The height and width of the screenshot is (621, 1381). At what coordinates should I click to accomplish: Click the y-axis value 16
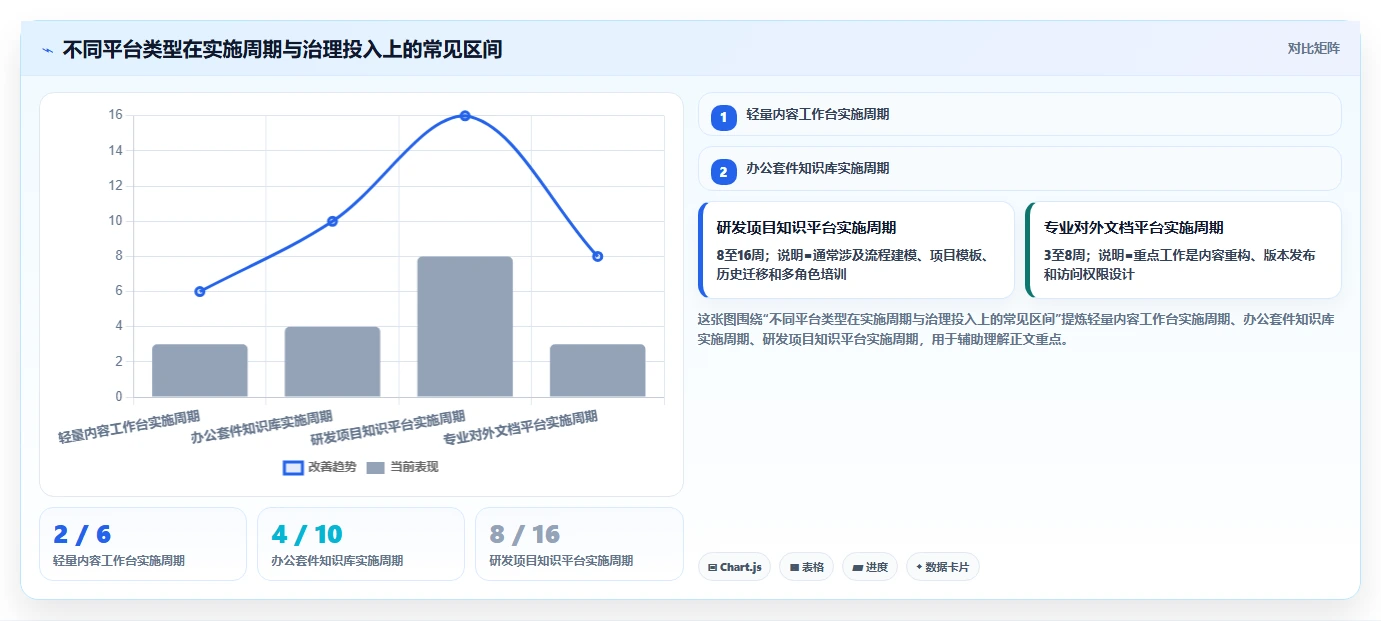click(115, 115)
